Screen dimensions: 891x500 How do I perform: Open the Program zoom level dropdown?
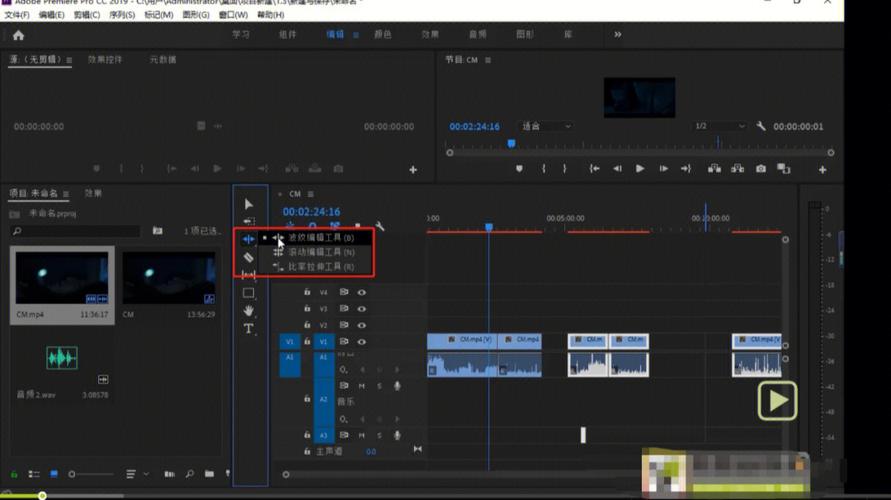click(x=546, y=126)
